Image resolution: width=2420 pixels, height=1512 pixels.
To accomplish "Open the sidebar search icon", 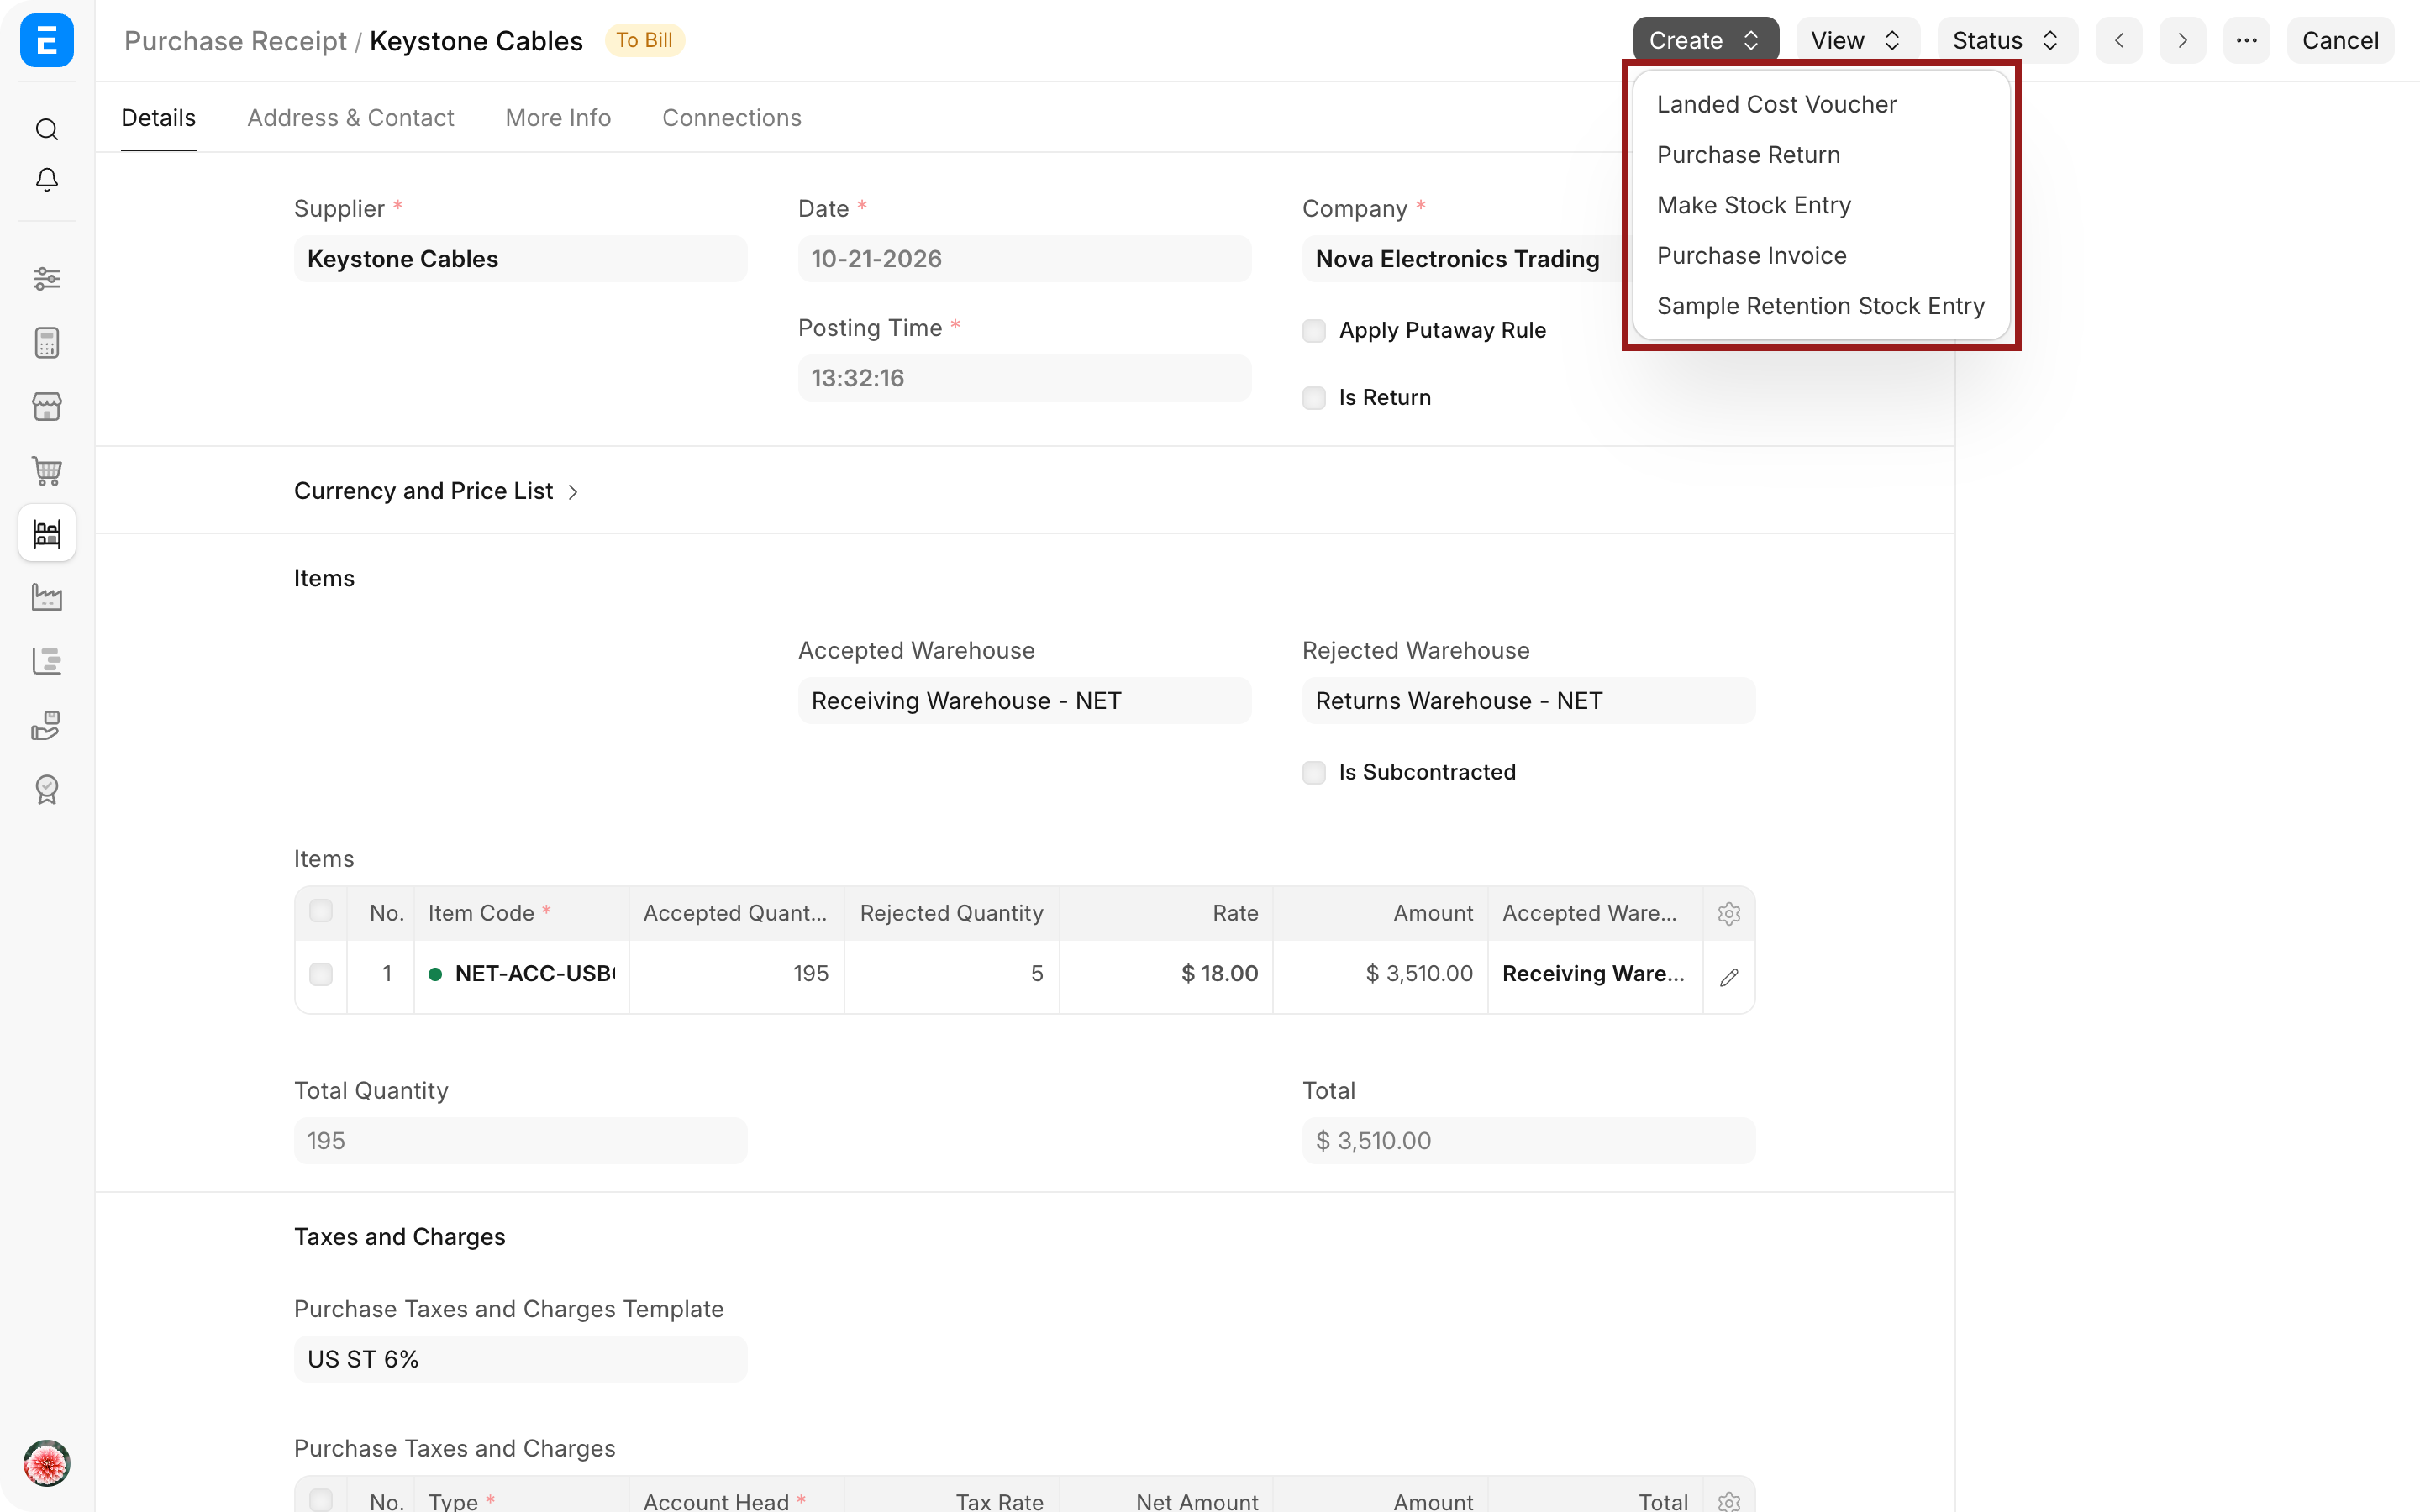I will click(47, 129).
